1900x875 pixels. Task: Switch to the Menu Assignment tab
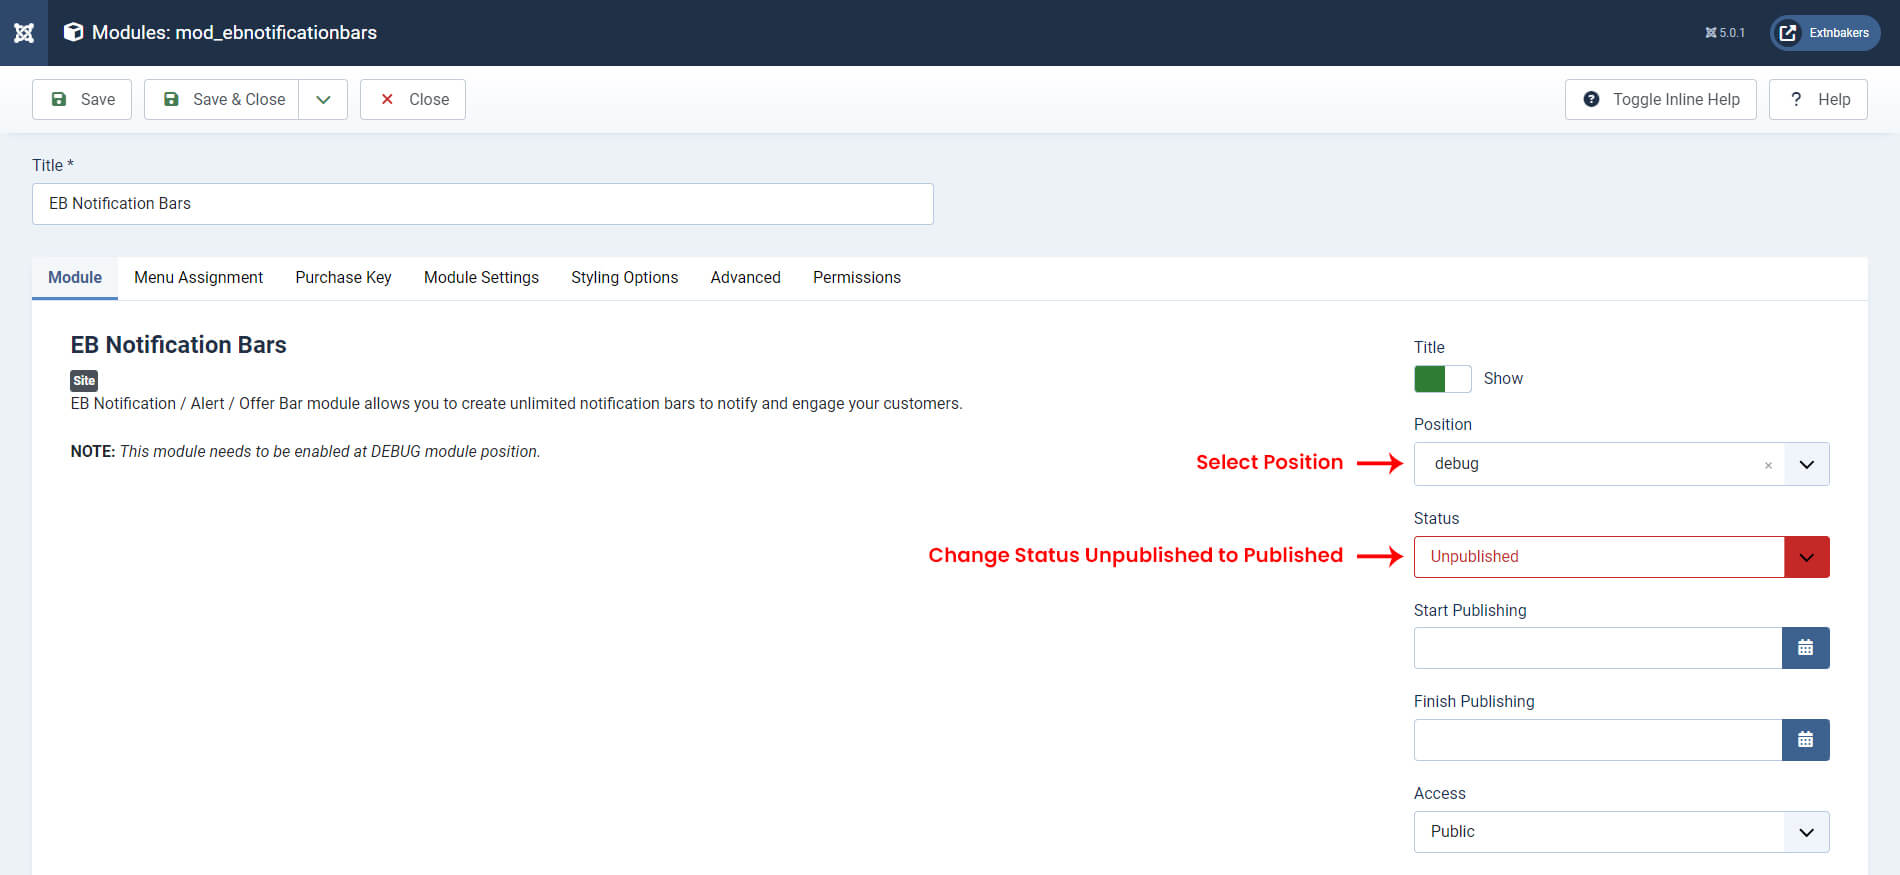198,277
